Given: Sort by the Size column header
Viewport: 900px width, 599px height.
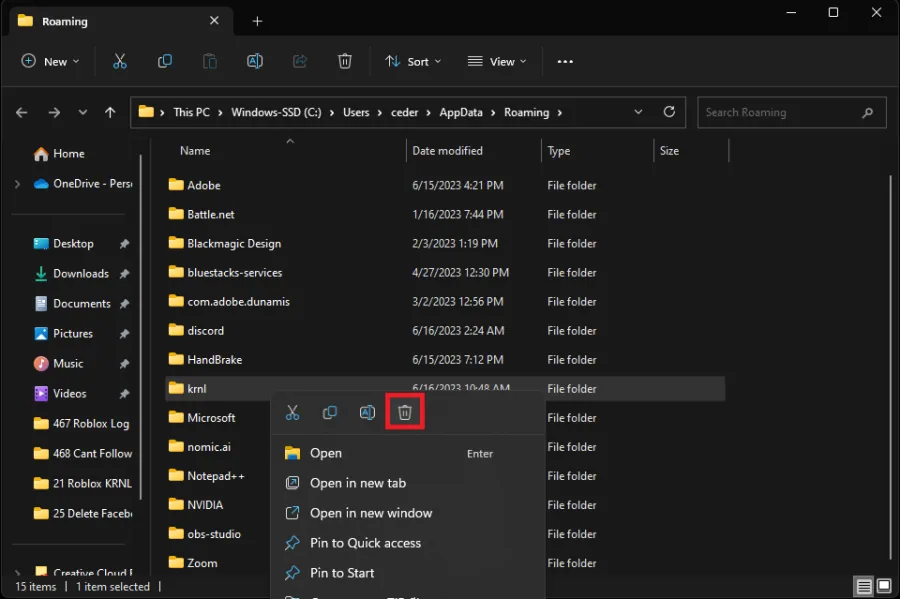Looking at the screenshot, I should (x=669, y=151).
